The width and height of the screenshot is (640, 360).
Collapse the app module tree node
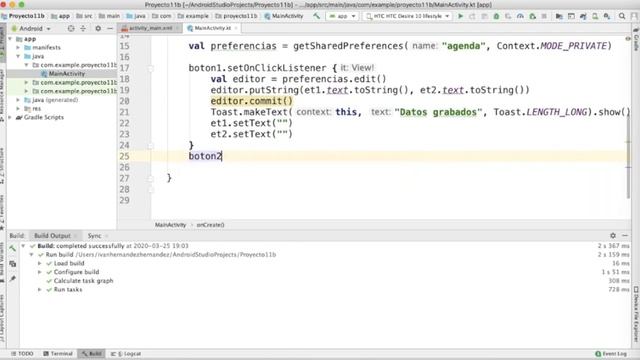[x=10, y=39]
